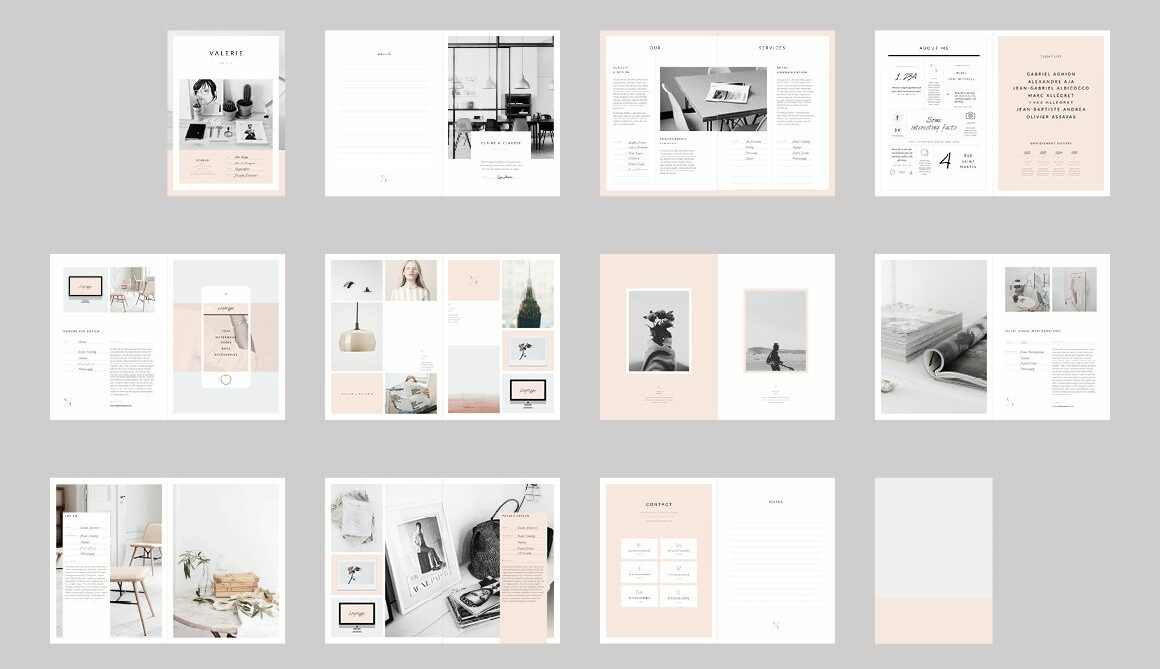The width and height of the screenshot is (1160, 669).
Task: Click the 'Some interesting facts' script text
Action: (934, 124)
